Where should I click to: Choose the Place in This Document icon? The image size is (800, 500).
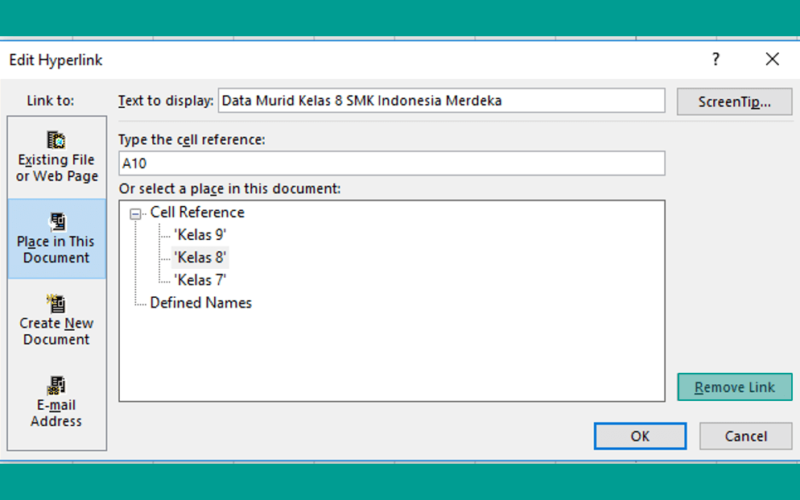click(x=56, y=222)
